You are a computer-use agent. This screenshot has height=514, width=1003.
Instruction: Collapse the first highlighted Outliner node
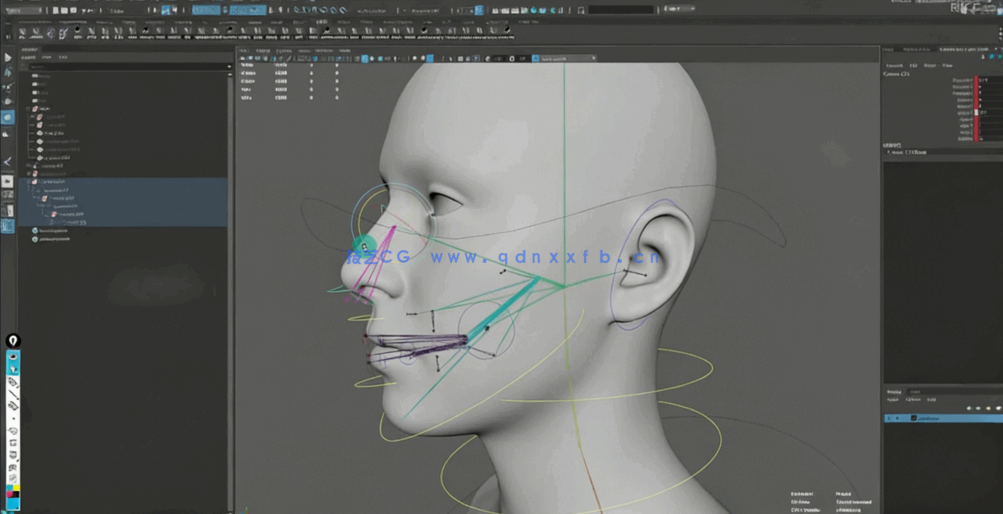(29, 182)
